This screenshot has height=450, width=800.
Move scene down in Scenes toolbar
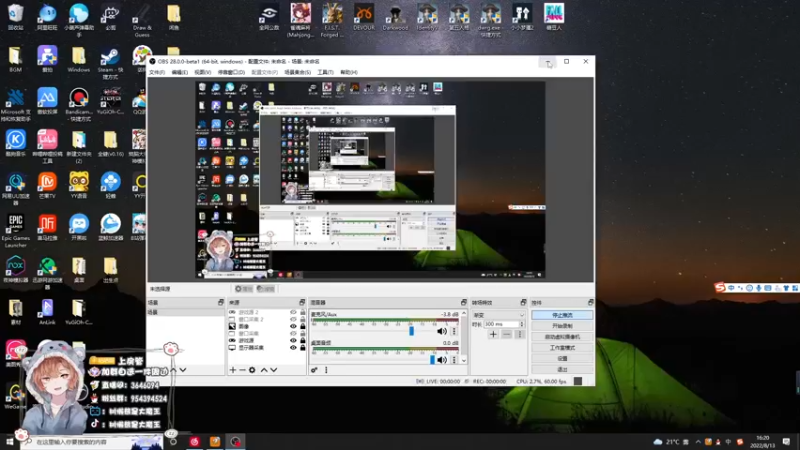coord(183,370)
